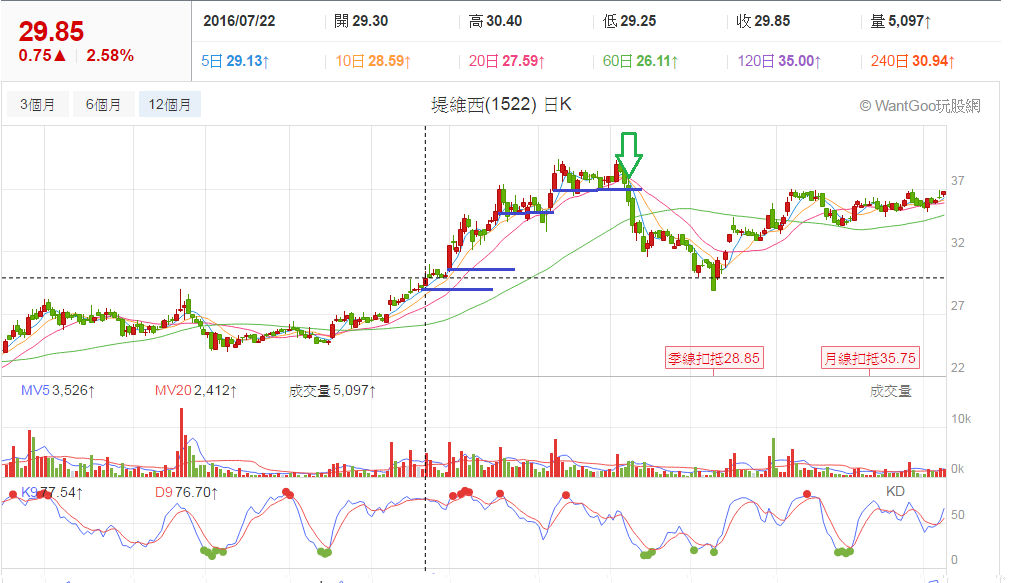The width and height of the screenshot is (1010, 583).
Task: Click the 120日 35.00 moving average
Action: (779, 61)
